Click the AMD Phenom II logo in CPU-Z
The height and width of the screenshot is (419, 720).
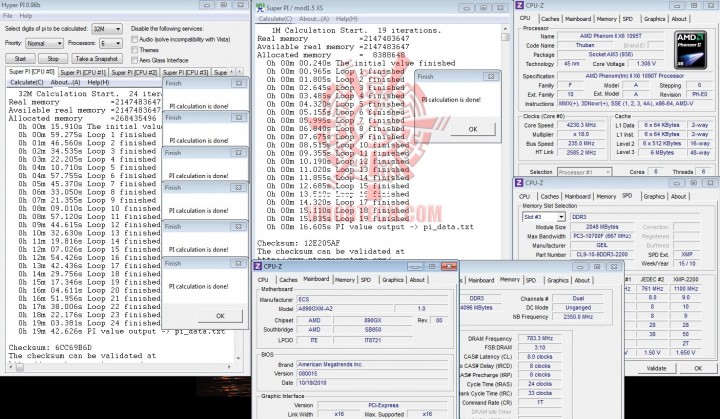(690, 50)
